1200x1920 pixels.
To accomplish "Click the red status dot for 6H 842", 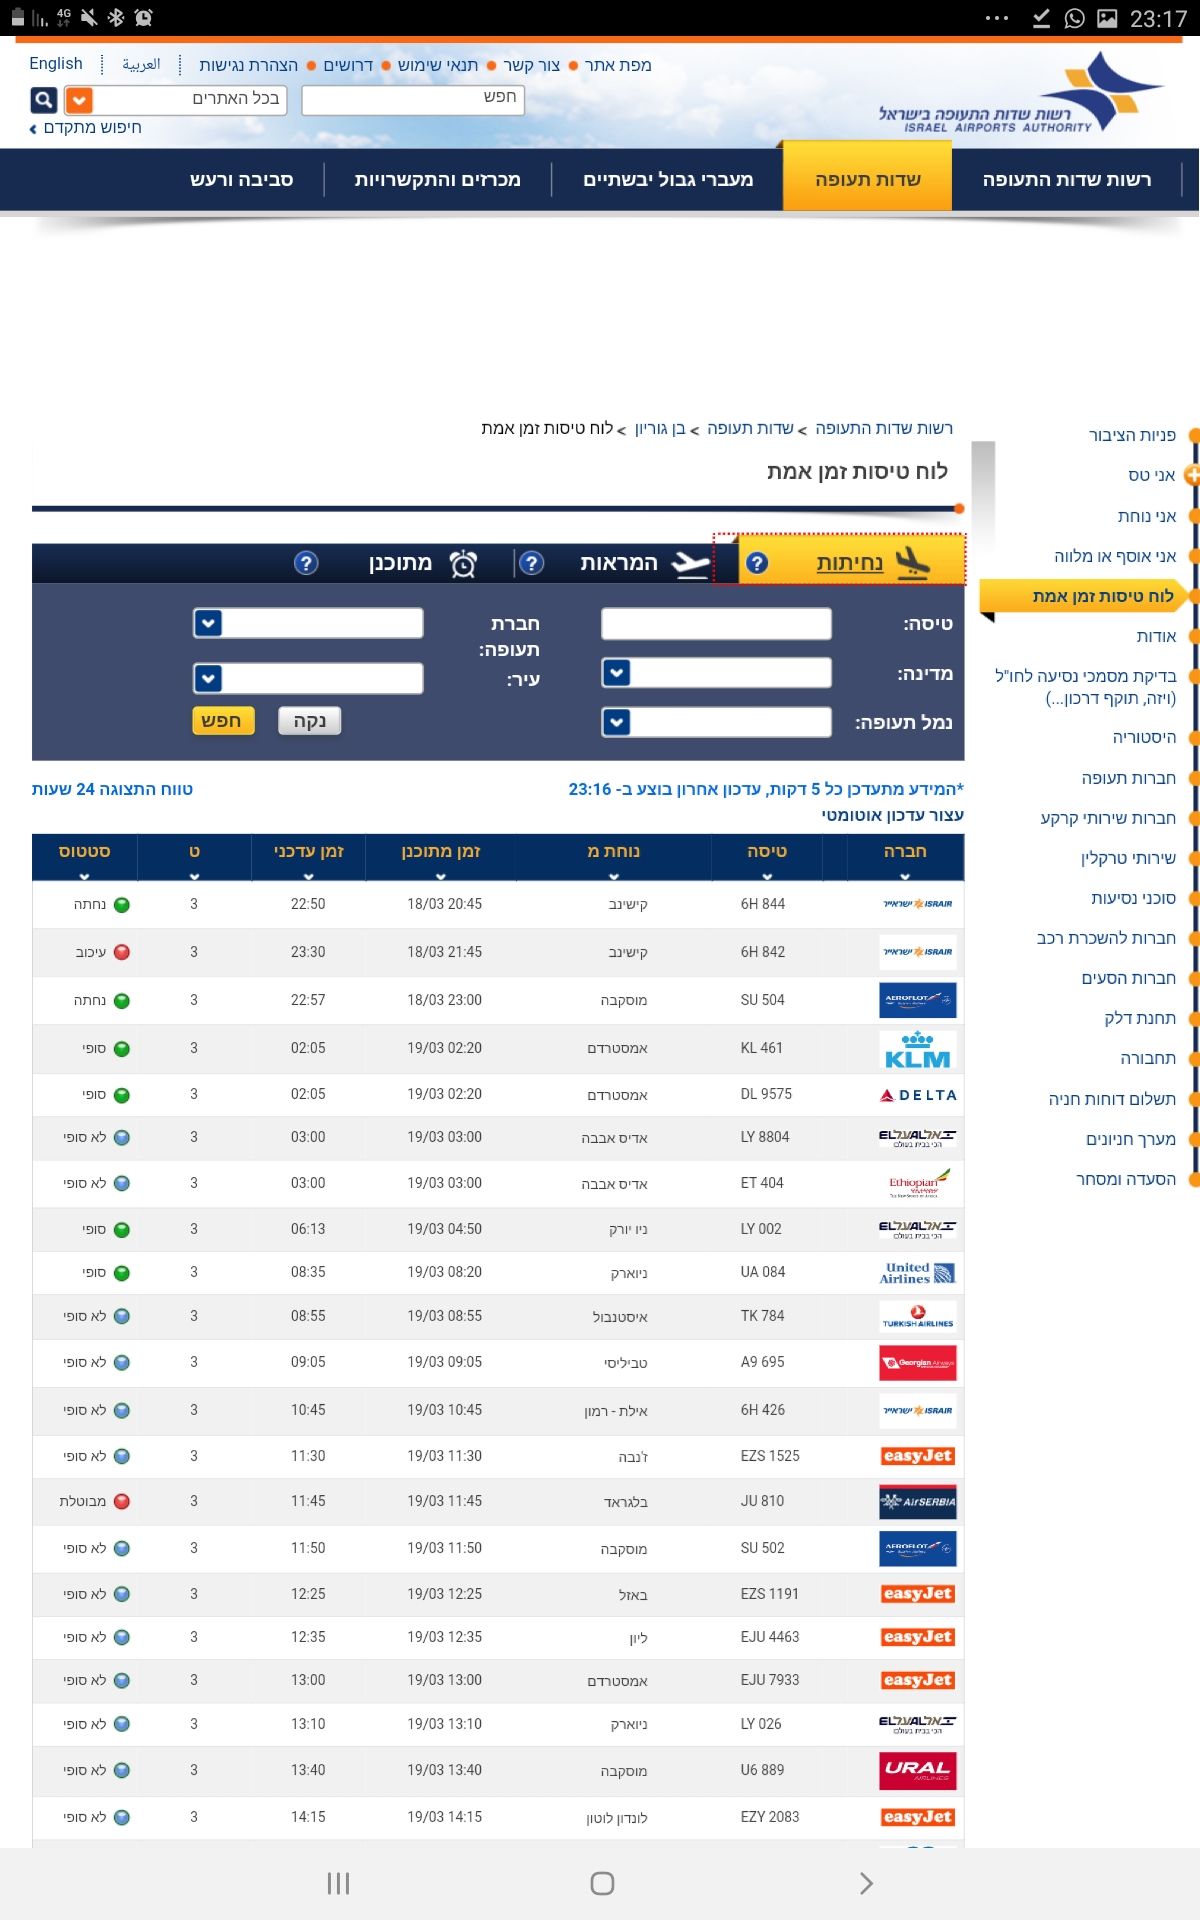I will pyautogui.click(x=122, y=952).
